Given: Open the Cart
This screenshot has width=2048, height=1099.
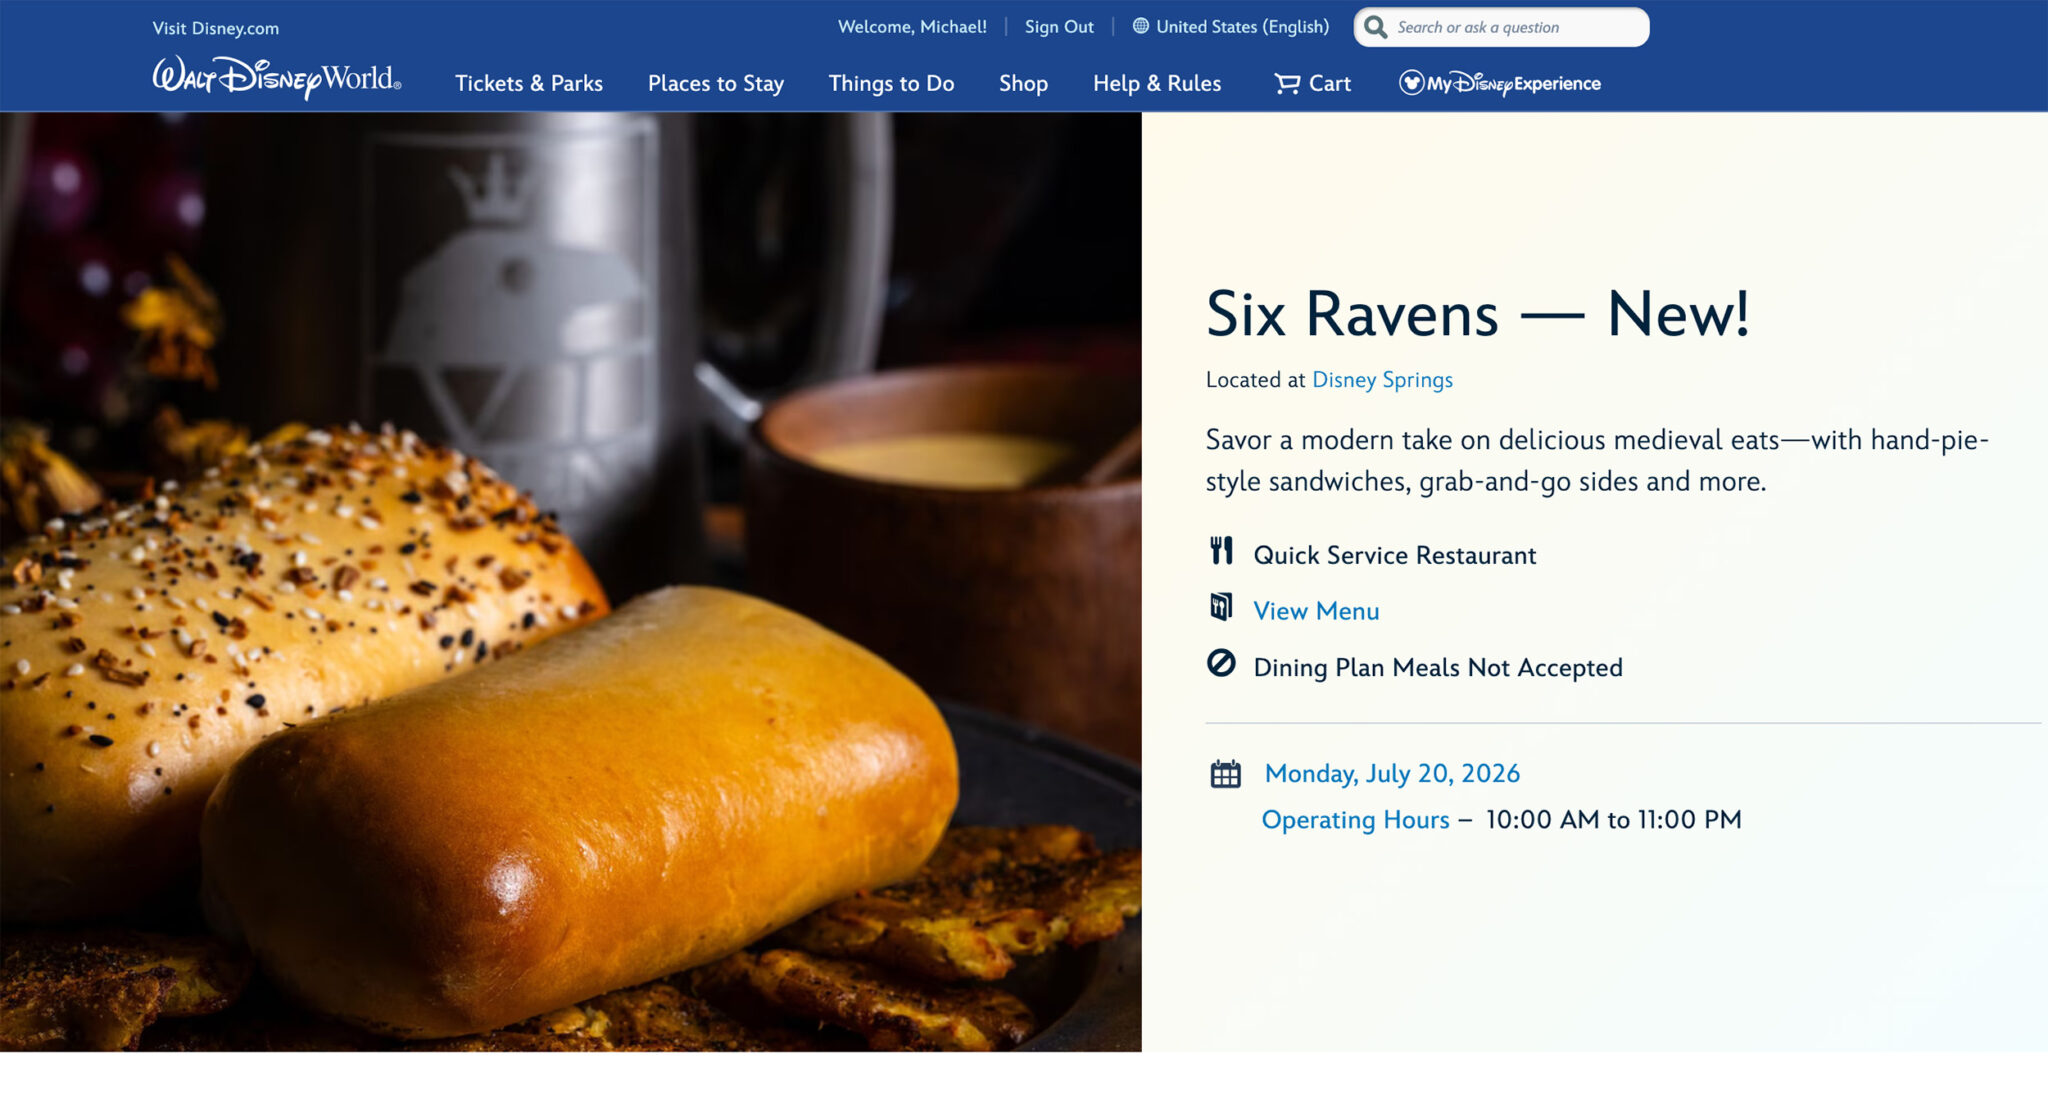Looking at the screenshot, I should click(1313, 83).
